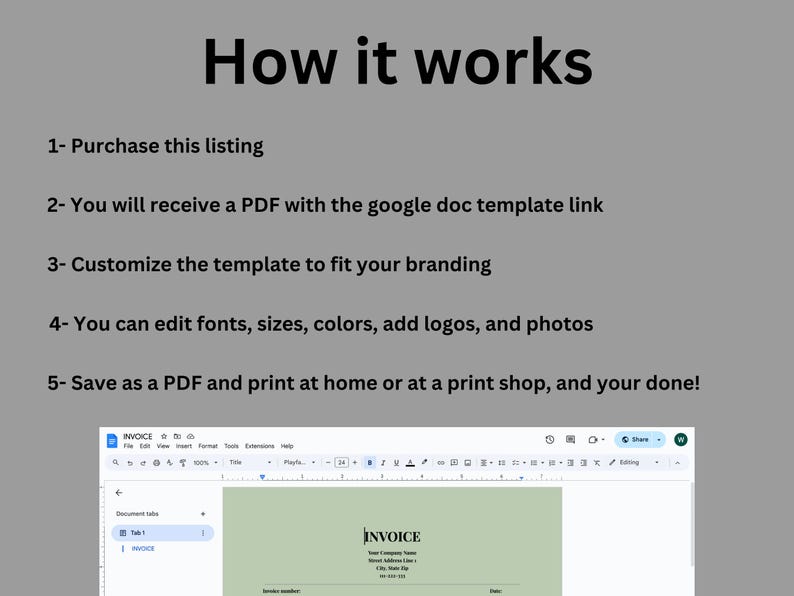Undo the last action

coord(130,463)
